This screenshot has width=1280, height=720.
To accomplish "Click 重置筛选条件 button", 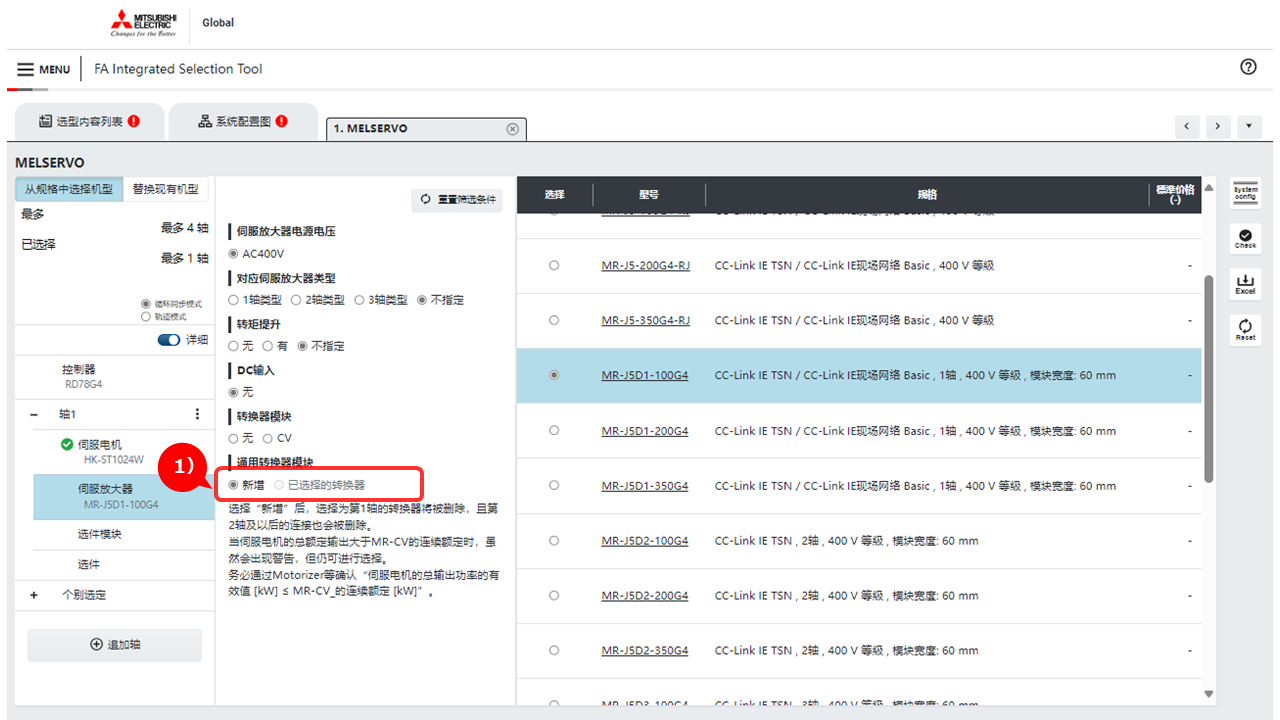I will [459, 199].
